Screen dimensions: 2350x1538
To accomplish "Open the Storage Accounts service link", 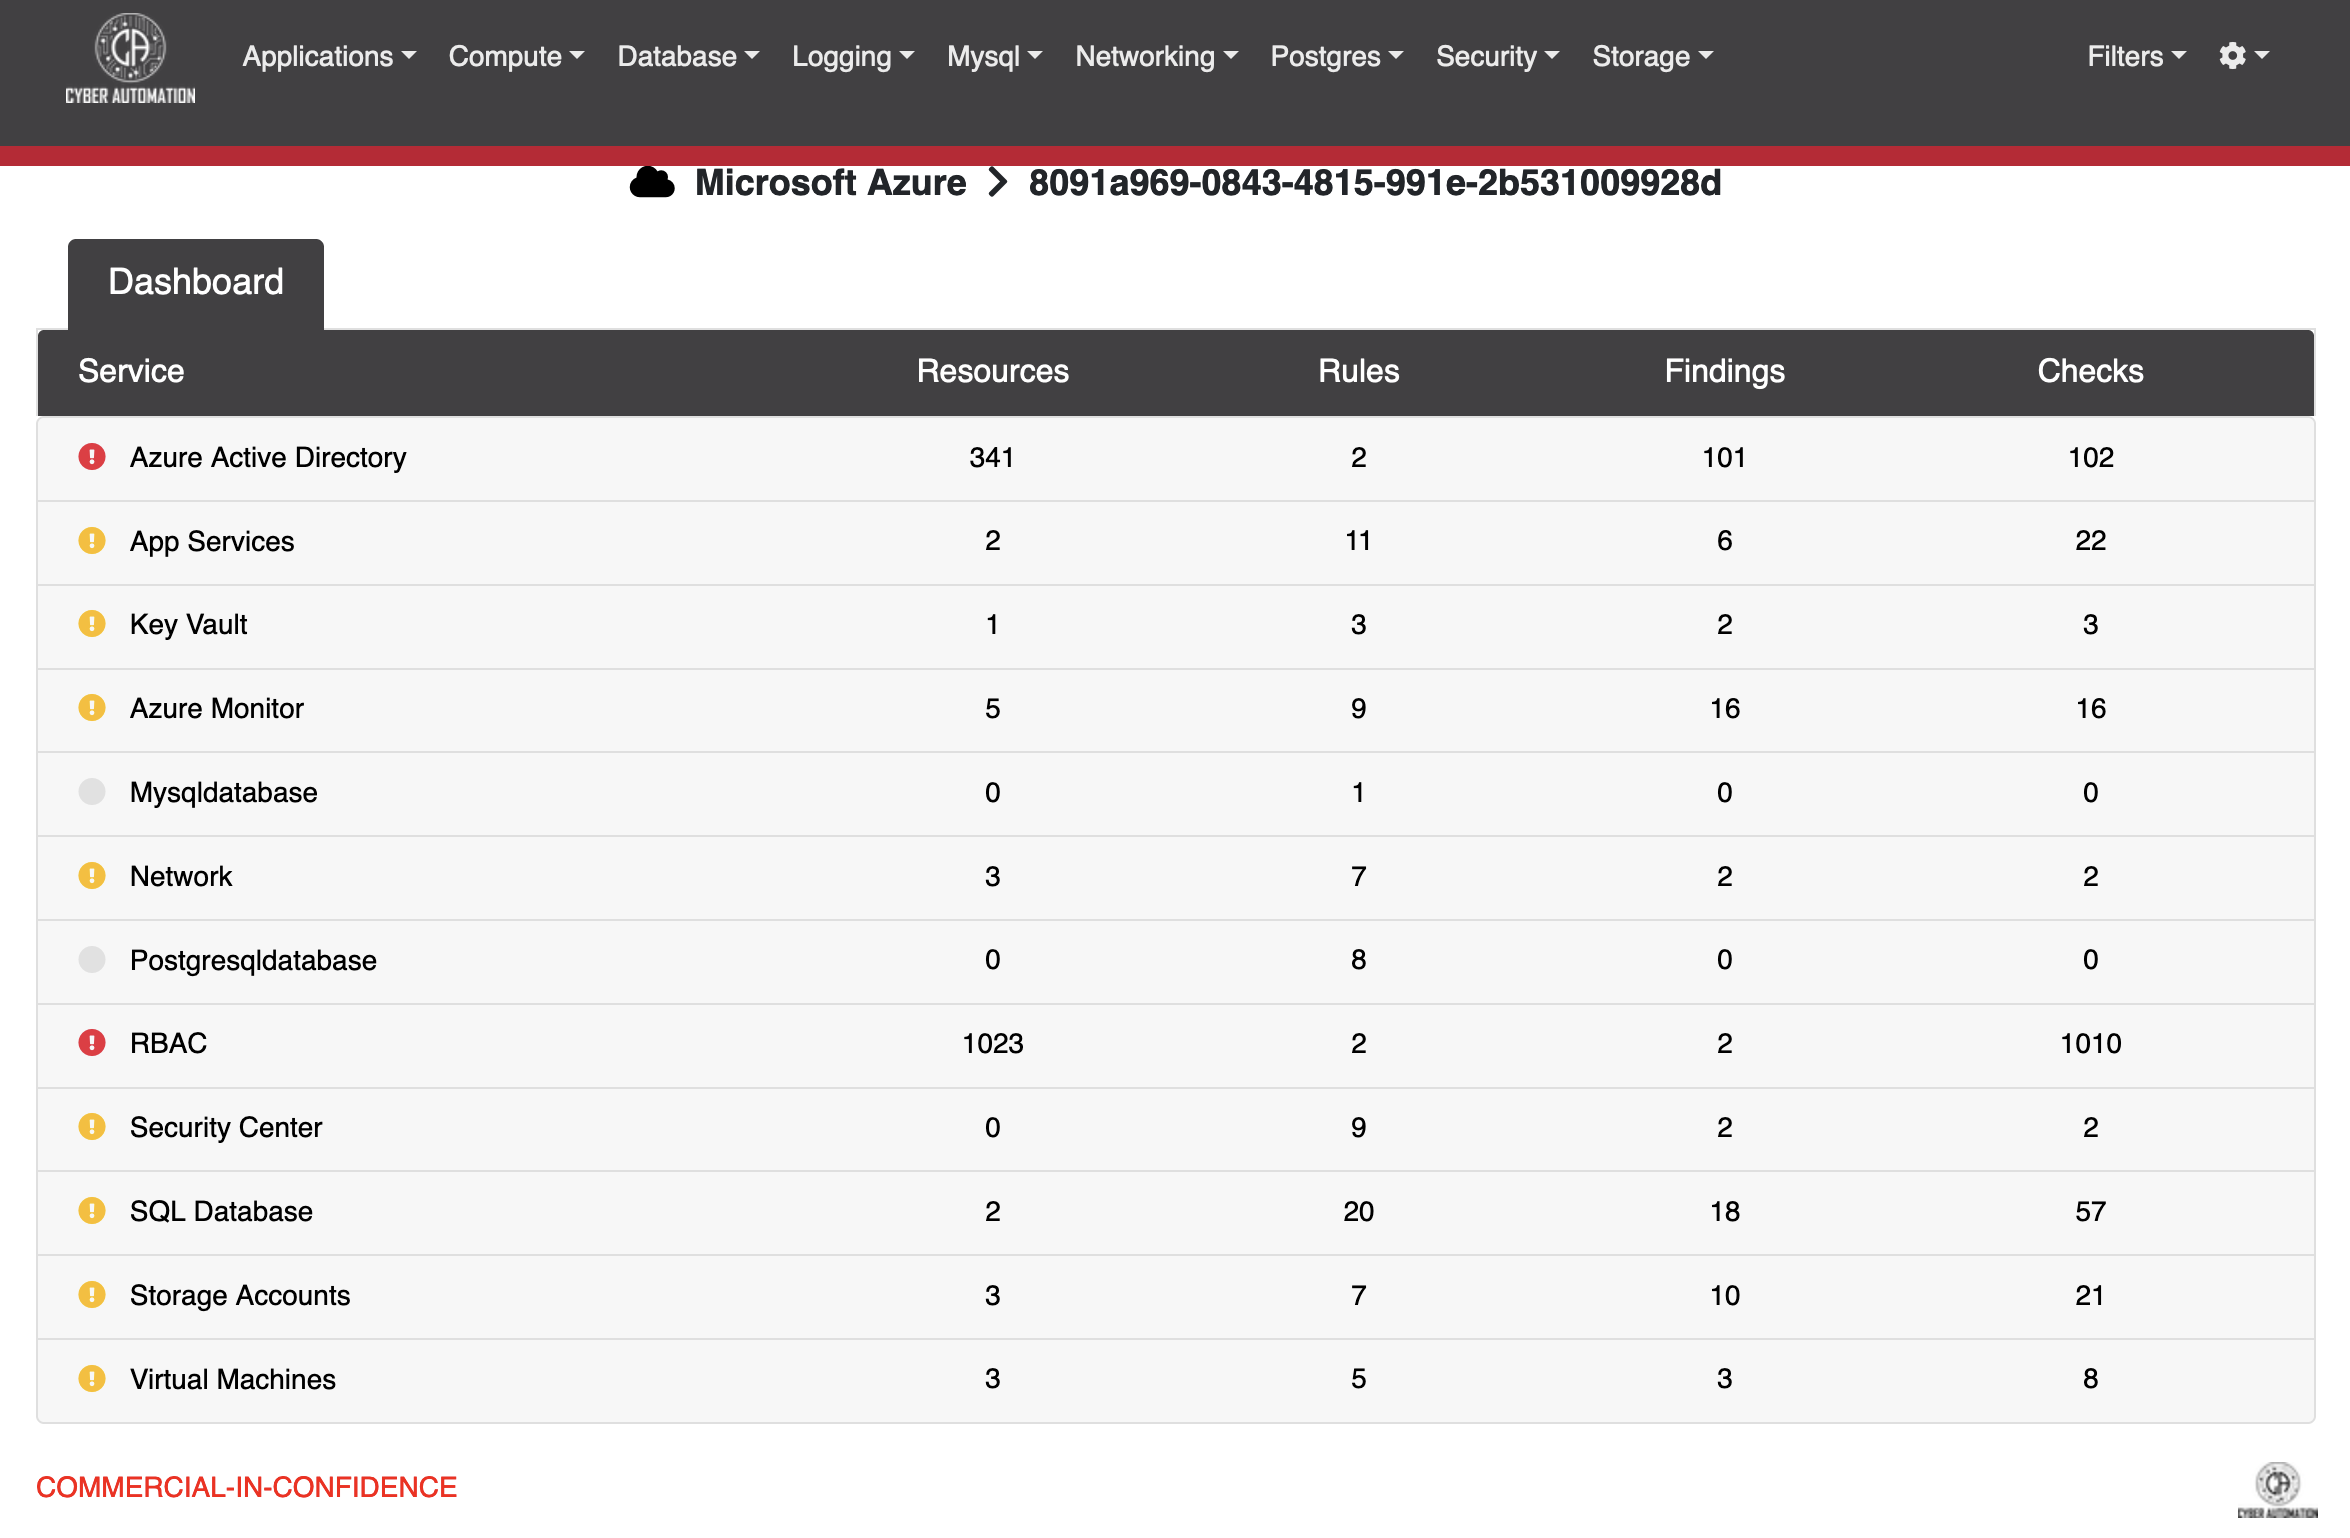I will (x=240, y=1295).
